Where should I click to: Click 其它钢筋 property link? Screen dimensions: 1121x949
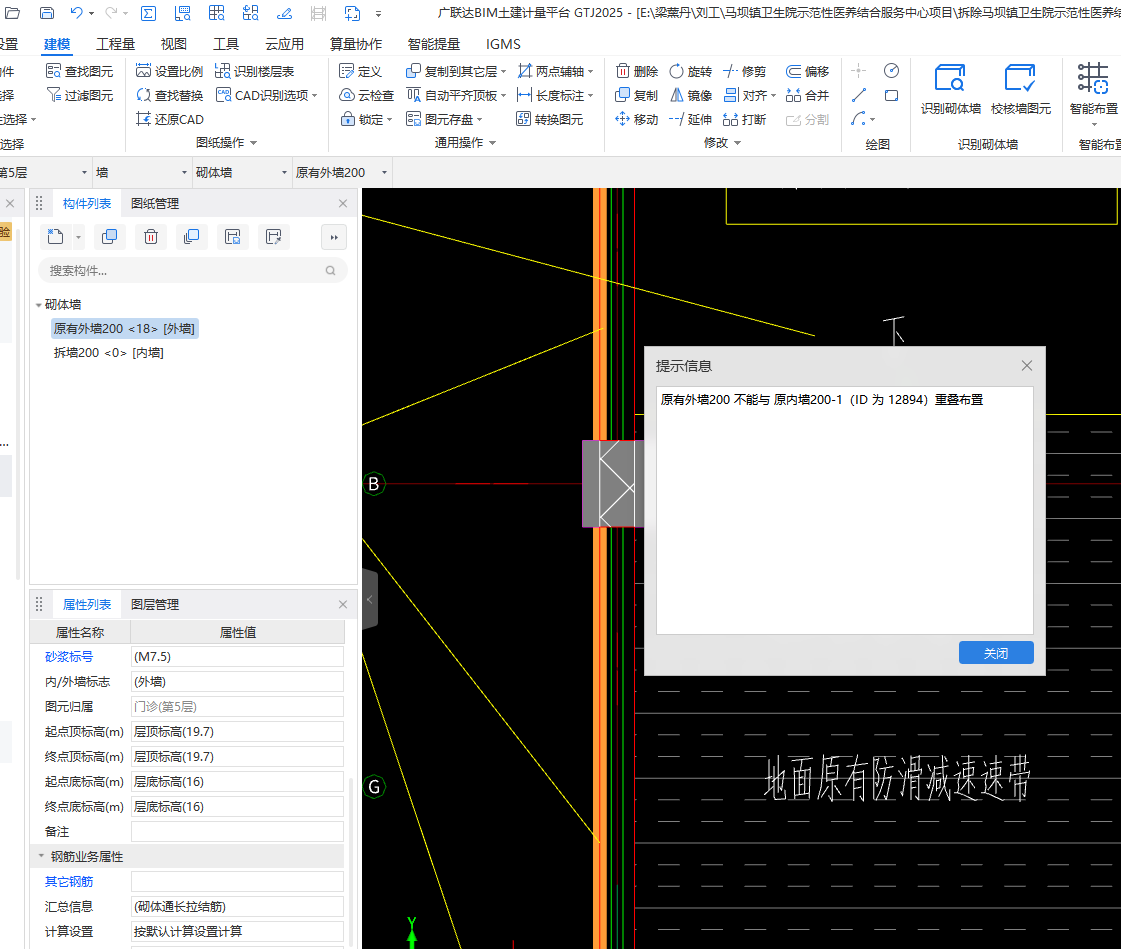[x=69, y=882]
